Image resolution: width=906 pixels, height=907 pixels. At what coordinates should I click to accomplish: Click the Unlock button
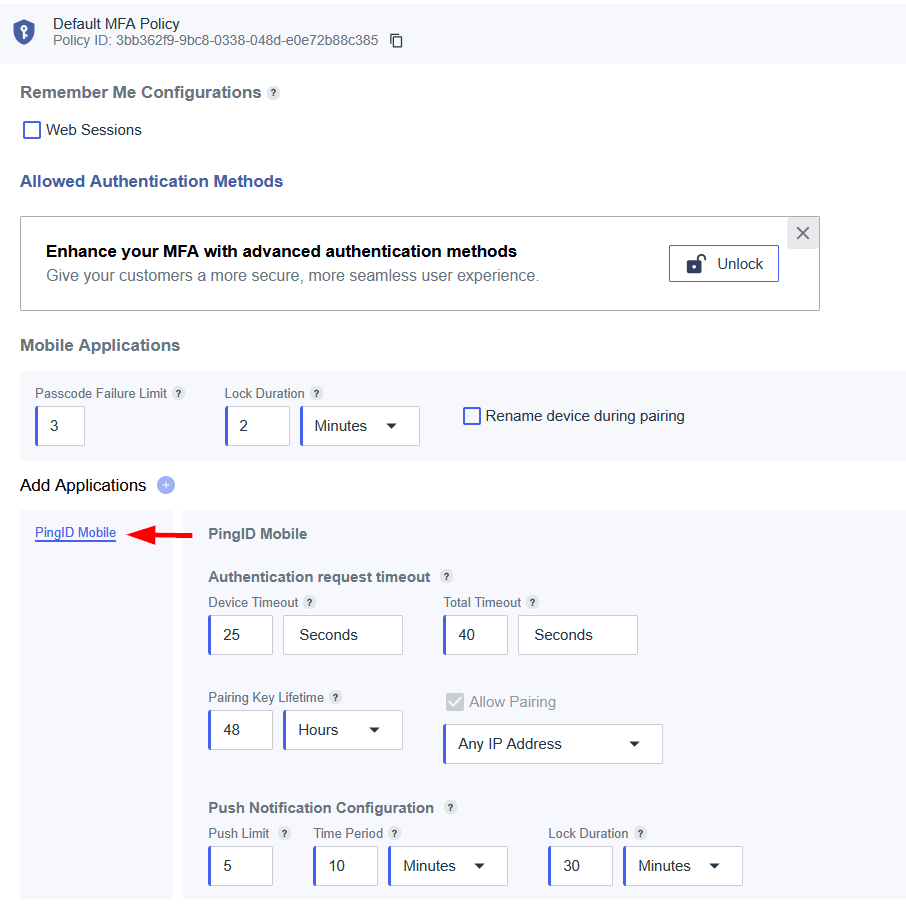coord(723,264)
